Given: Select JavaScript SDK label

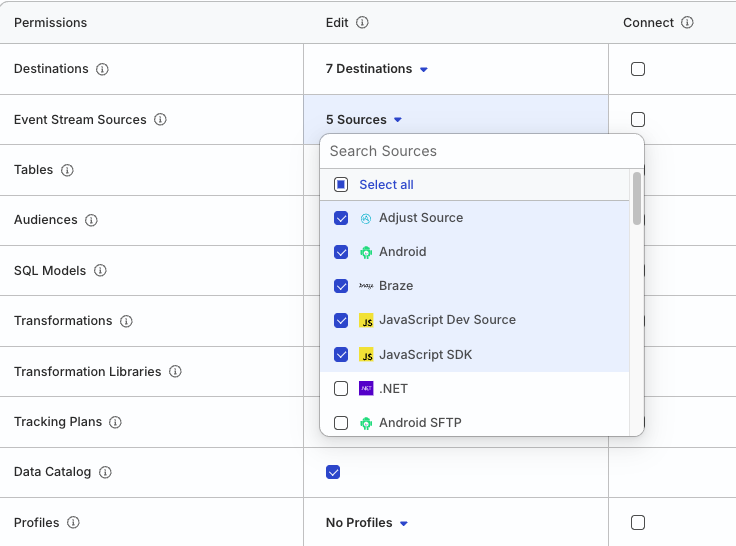Looking at the screenshot, I should click(x=425, y=354).
